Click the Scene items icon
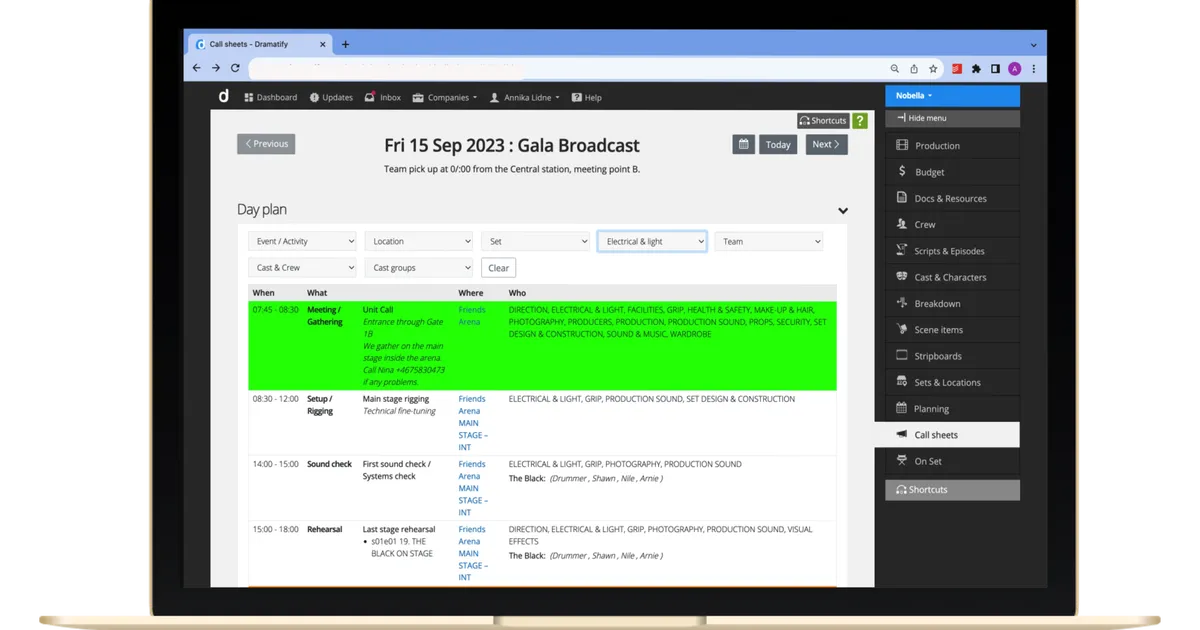 (902, 329)
